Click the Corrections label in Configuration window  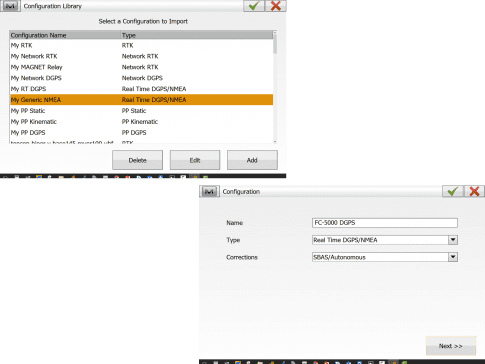click(242, 257)
